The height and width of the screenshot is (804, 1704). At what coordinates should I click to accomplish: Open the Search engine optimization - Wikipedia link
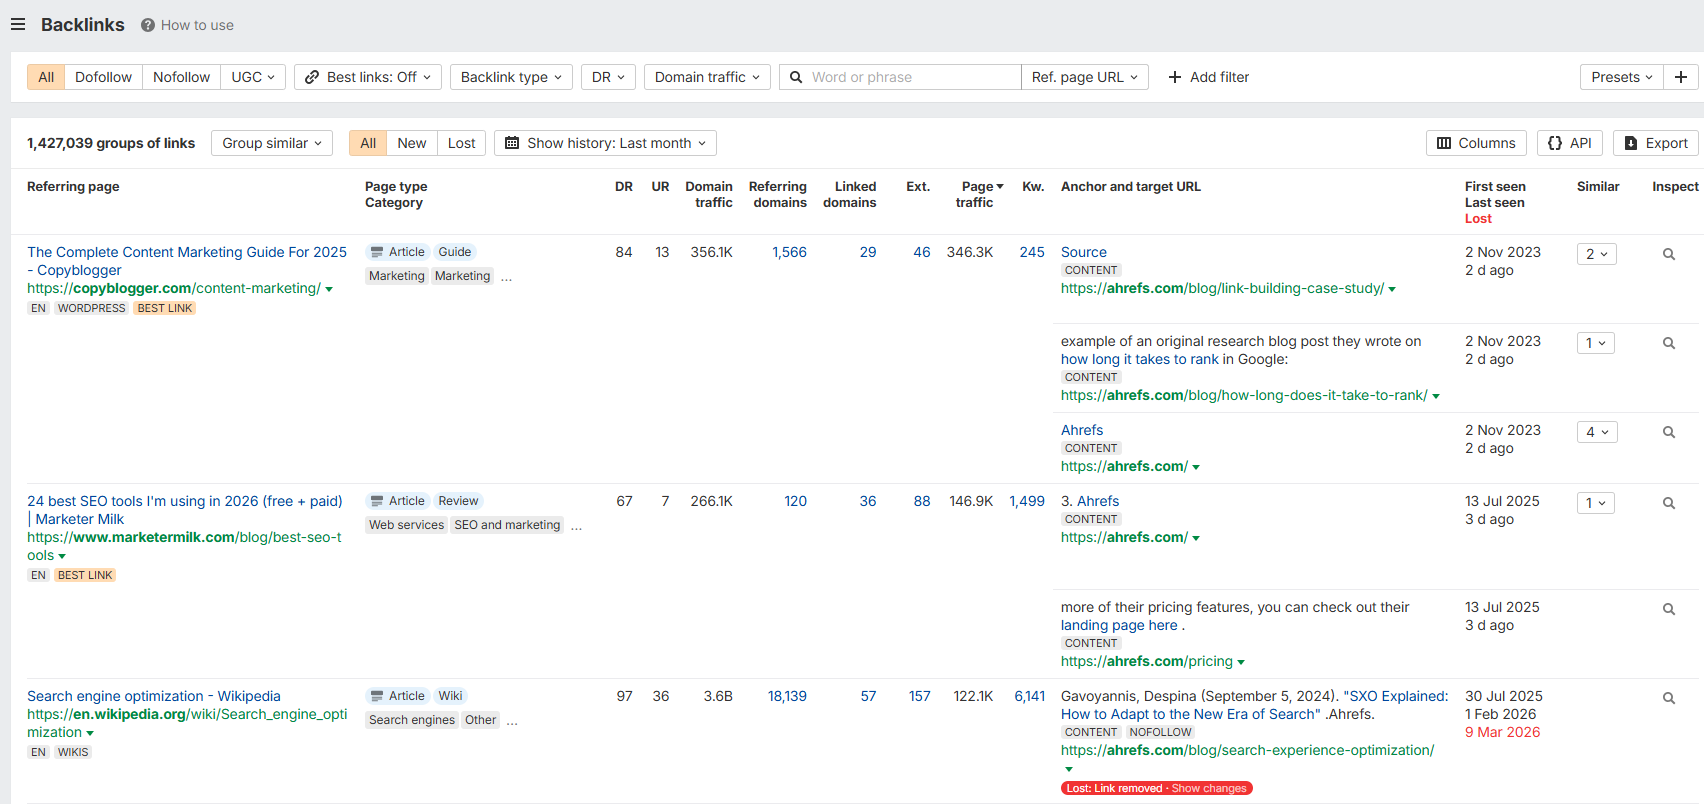[x=154, y=696]
